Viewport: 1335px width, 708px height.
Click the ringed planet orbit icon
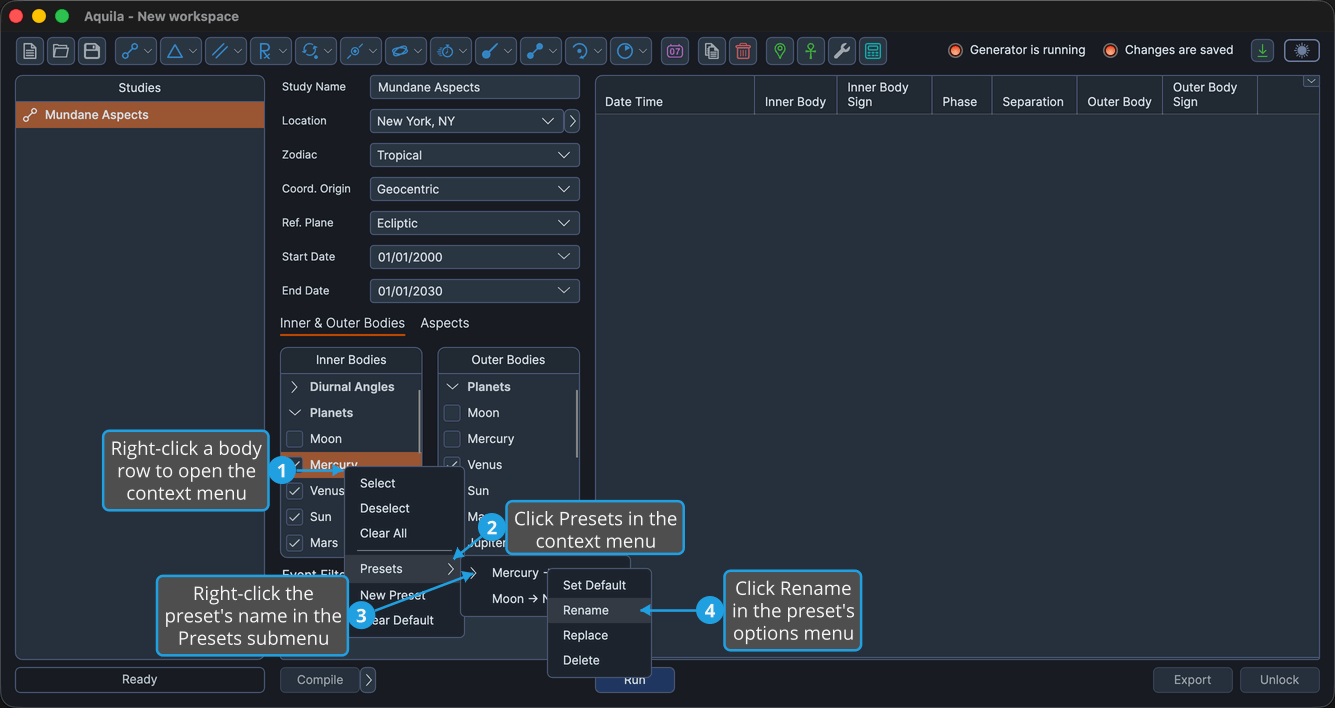(x=406, y=51)
